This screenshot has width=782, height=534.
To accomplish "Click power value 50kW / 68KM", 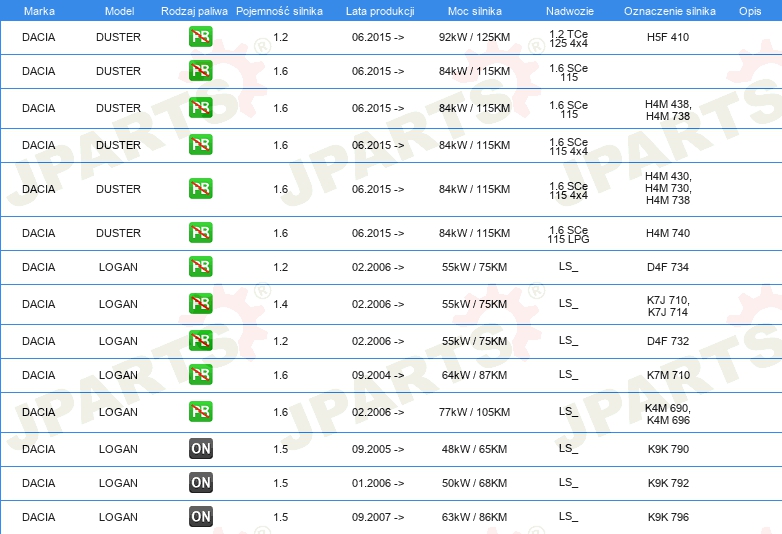I will click(474, 483).
